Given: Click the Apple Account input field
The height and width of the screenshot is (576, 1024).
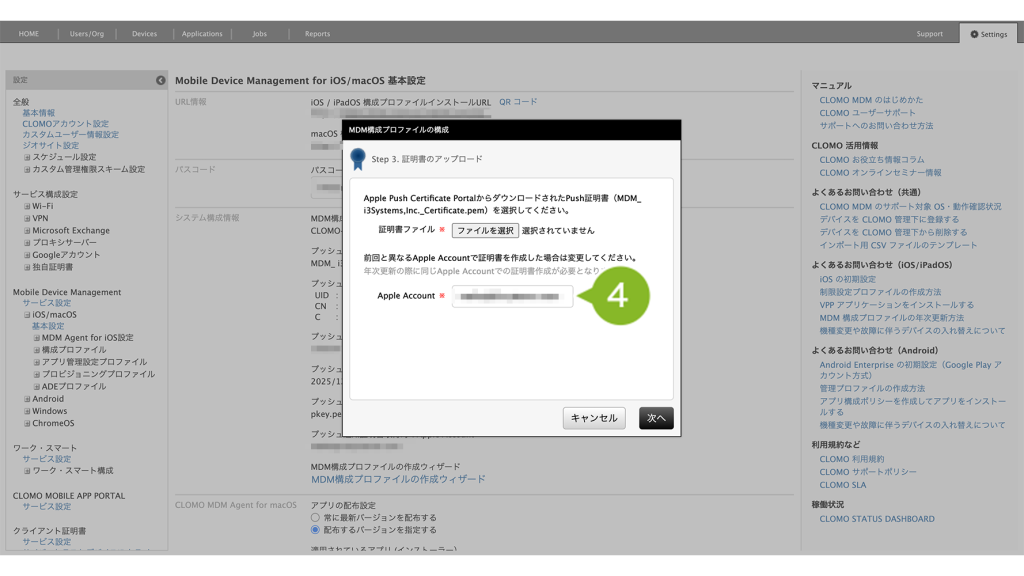Looking at the screenshot, I should coord(512,296).
